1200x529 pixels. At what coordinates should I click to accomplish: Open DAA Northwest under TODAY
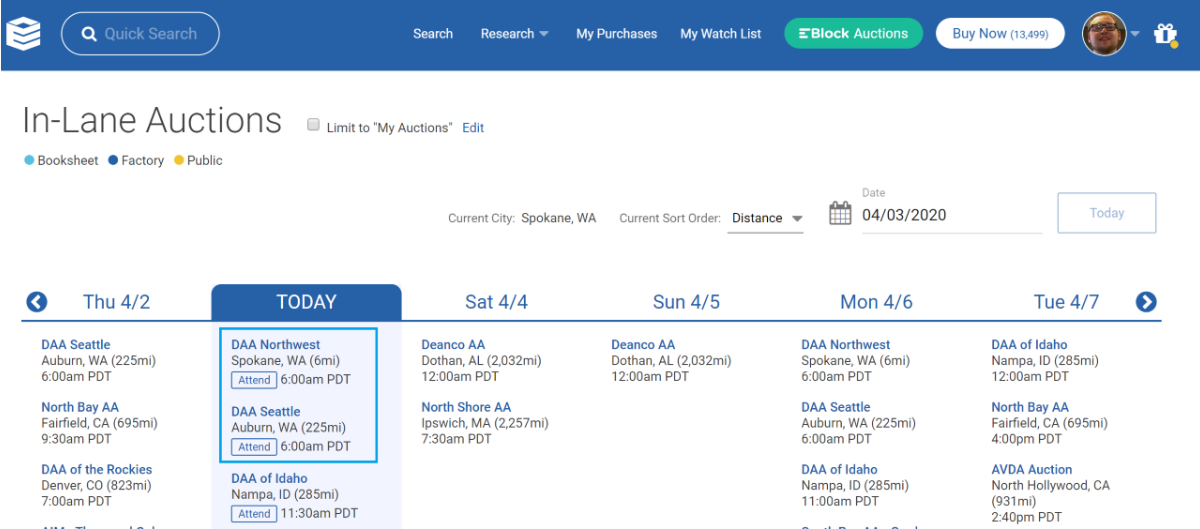coord(276,345)
